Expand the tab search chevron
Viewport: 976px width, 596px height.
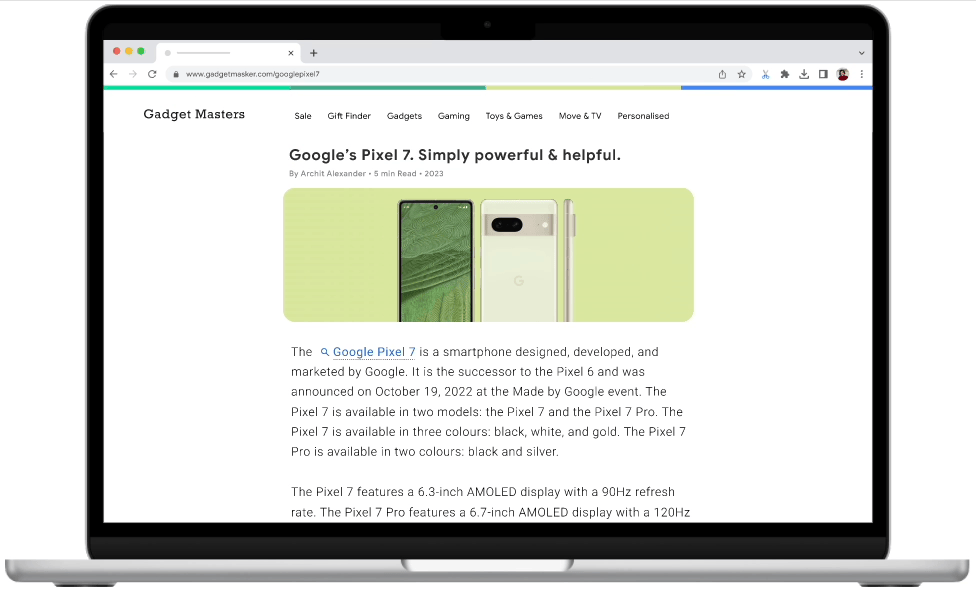click(861, 53)
